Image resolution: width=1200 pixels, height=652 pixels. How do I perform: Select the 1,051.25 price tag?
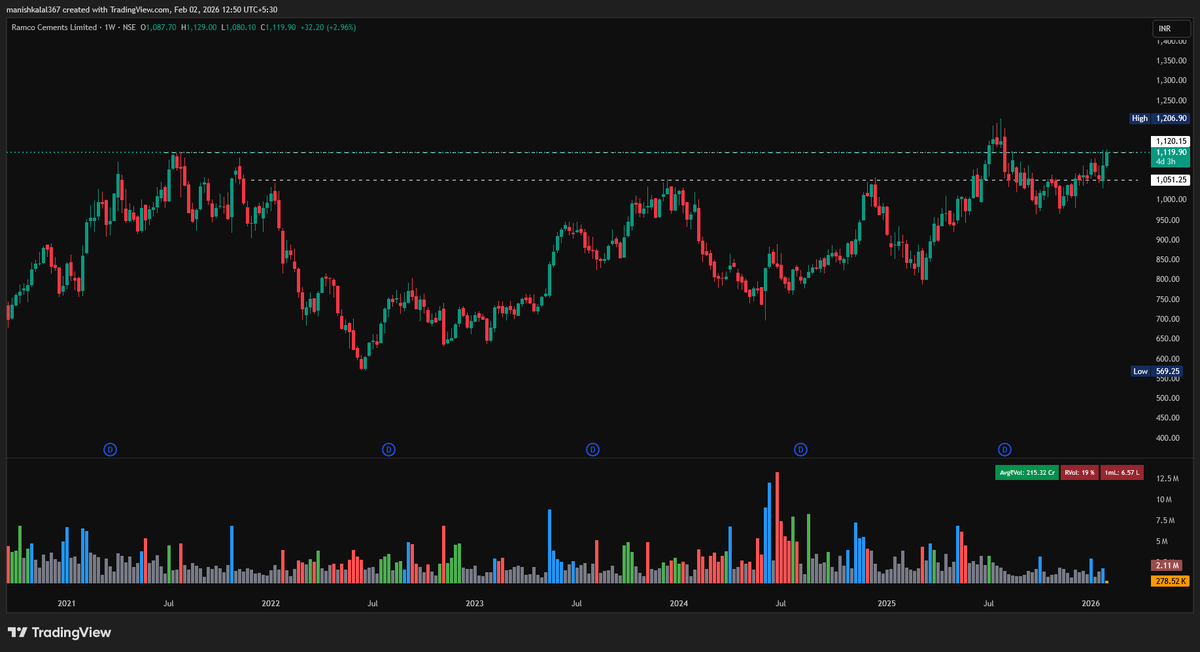point(1169,180)
